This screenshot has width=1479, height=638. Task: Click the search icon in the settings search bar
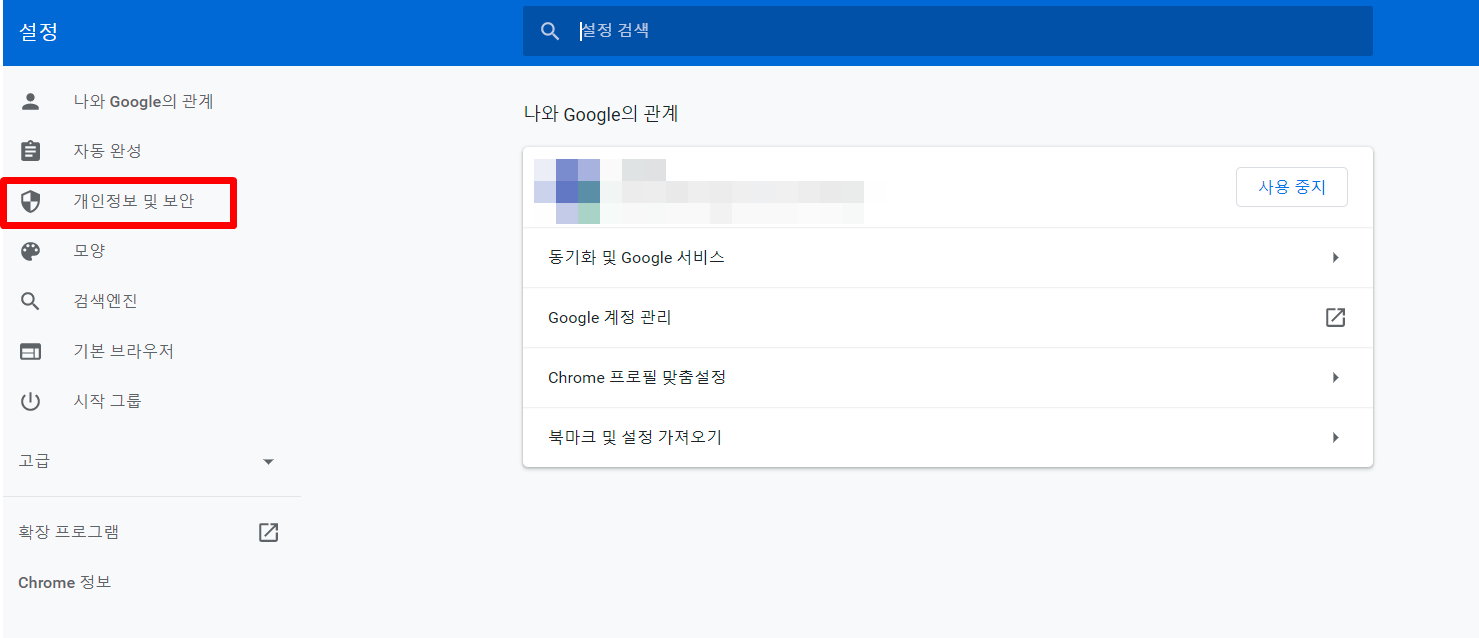tap(550, 31)
